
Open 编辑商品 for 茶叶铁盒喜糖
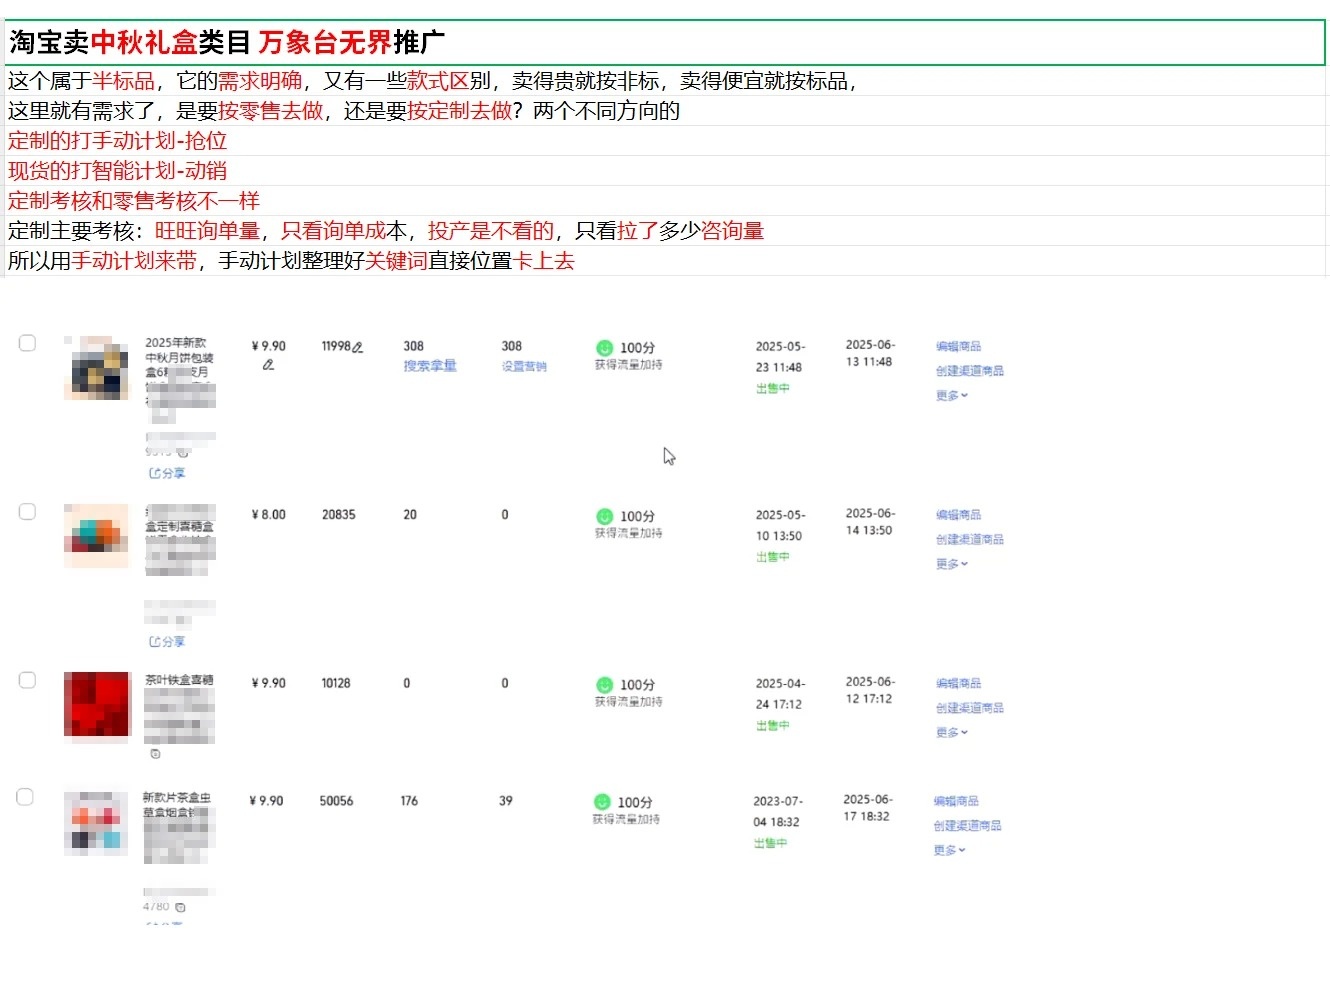[x=958, y=683]
